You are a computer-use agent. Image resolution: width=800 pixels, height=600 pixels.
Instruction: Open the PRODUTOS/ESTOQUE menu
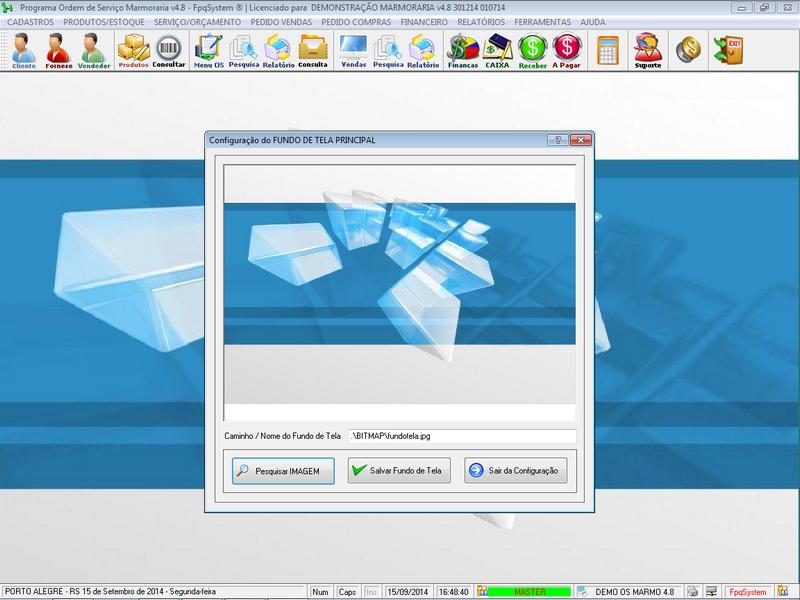tap(104, 22)
